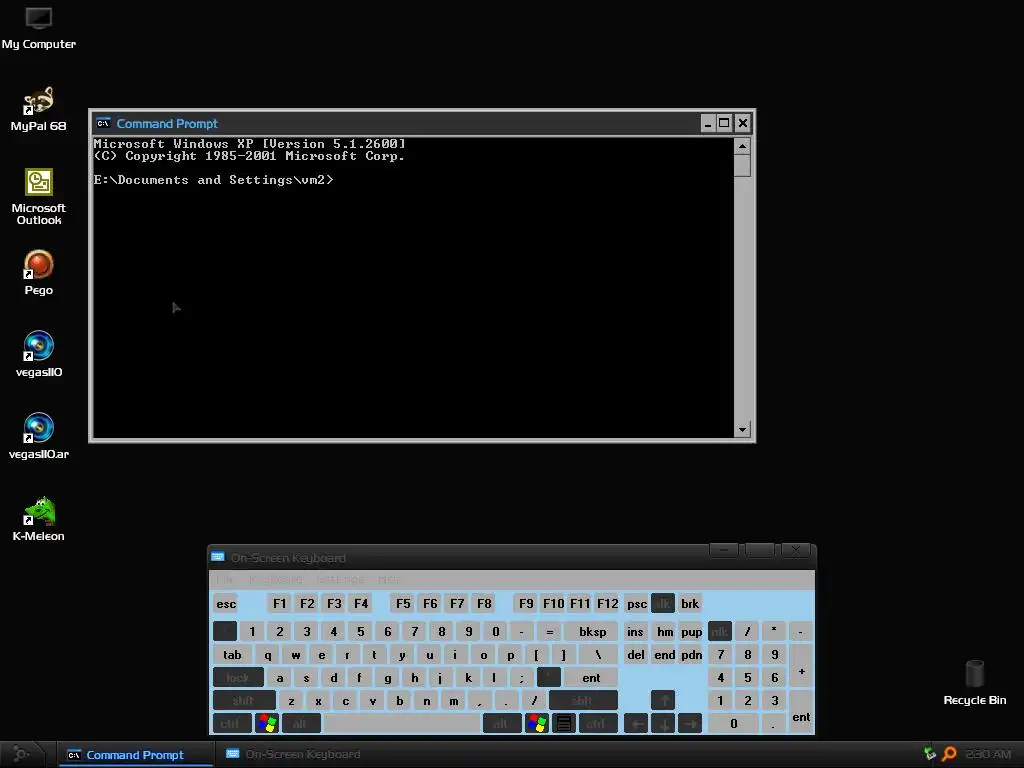
Task: Select the Recycle Bin icon
Action: coord(974,682)
